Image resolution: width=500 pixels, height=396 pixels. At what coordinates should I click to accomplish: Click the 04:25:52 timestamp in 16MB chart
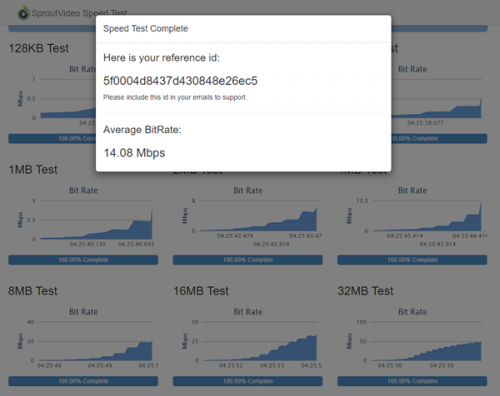[231, 366]
